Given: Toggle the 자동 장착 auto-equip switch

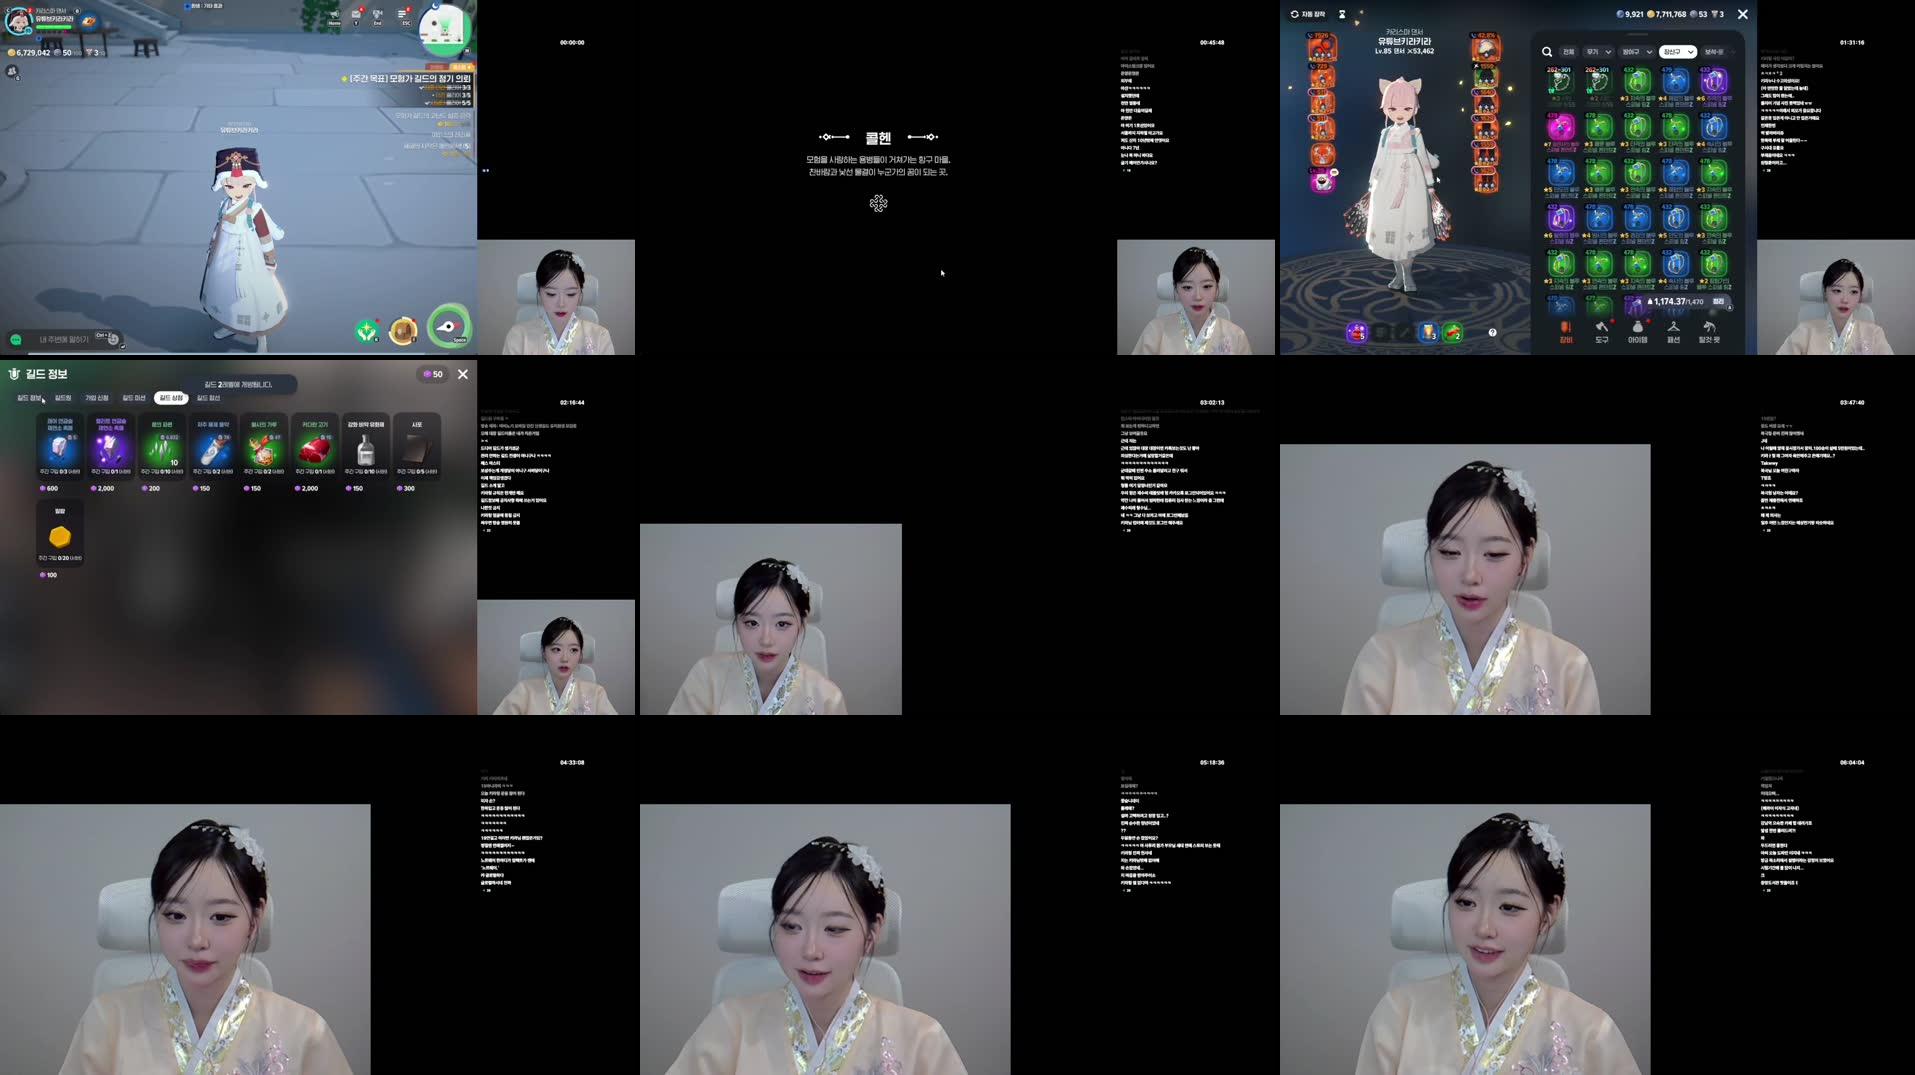Looking at the screenshot, I should 1308,14.
